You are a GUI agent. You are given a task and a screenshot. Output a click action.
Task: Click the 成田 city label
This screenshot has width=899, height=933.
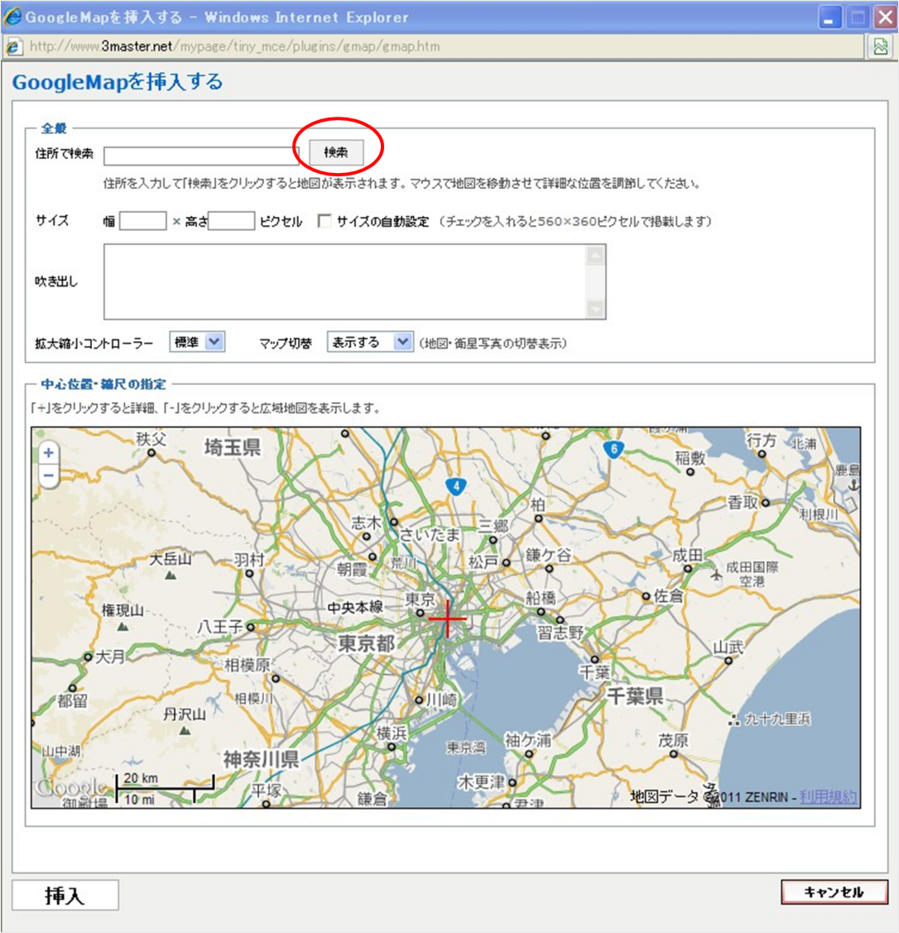[x=687, y=555]
